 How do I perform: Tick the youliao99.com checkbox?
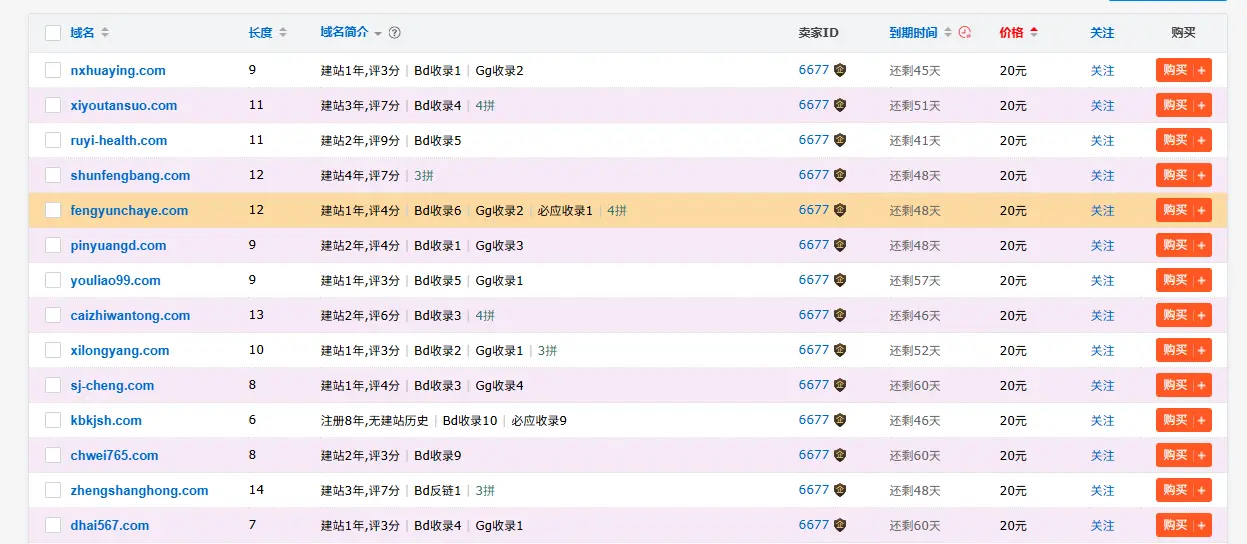pyautogui.click(x=53, y=280)
